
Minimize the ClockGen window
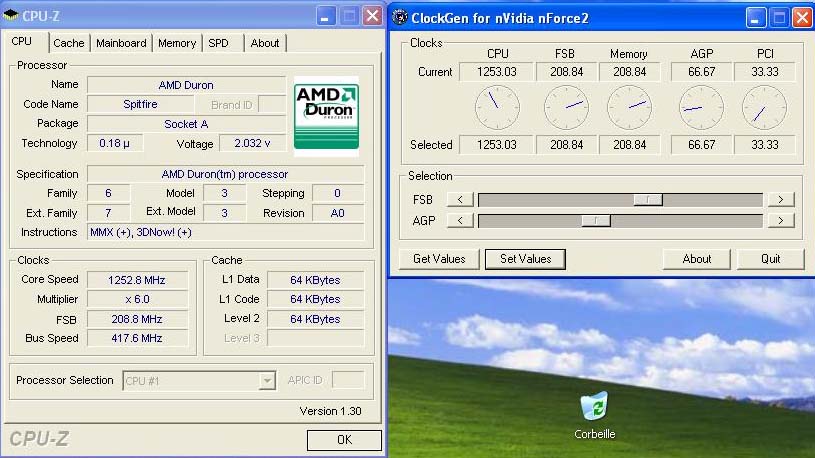click(x=755, y=18)
